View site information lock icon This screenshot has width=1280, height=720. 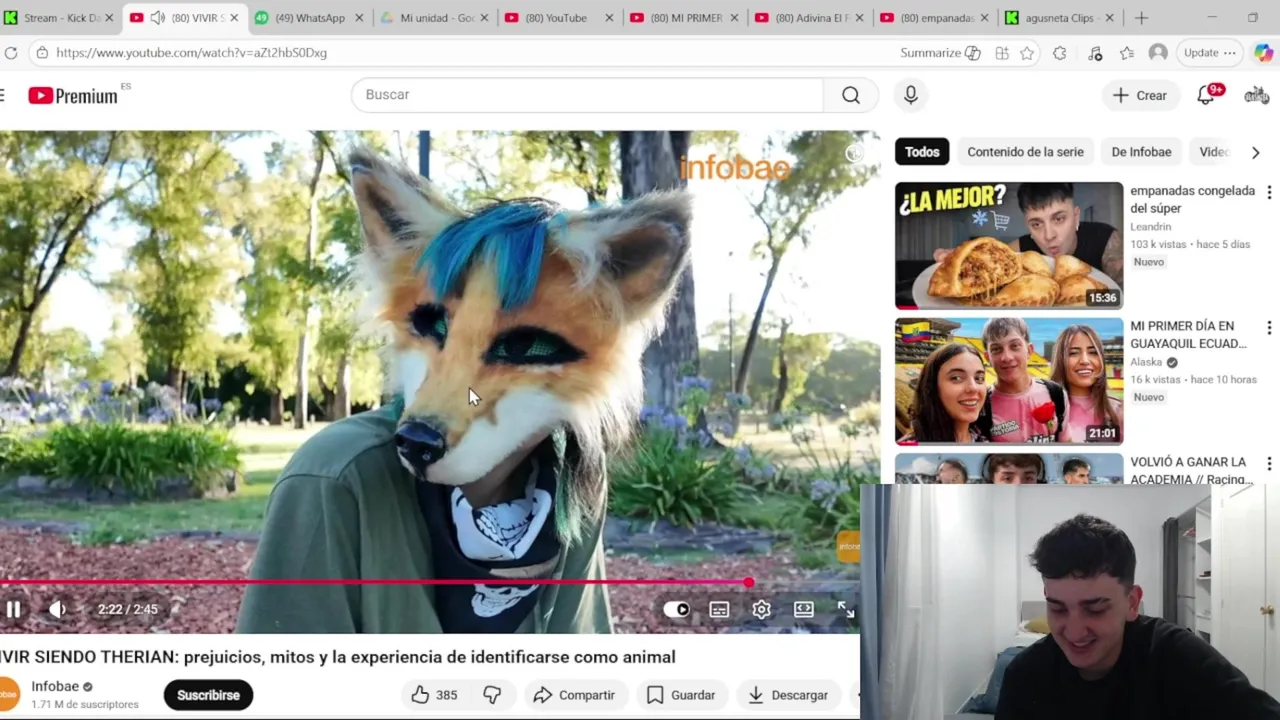click(41, 53)
